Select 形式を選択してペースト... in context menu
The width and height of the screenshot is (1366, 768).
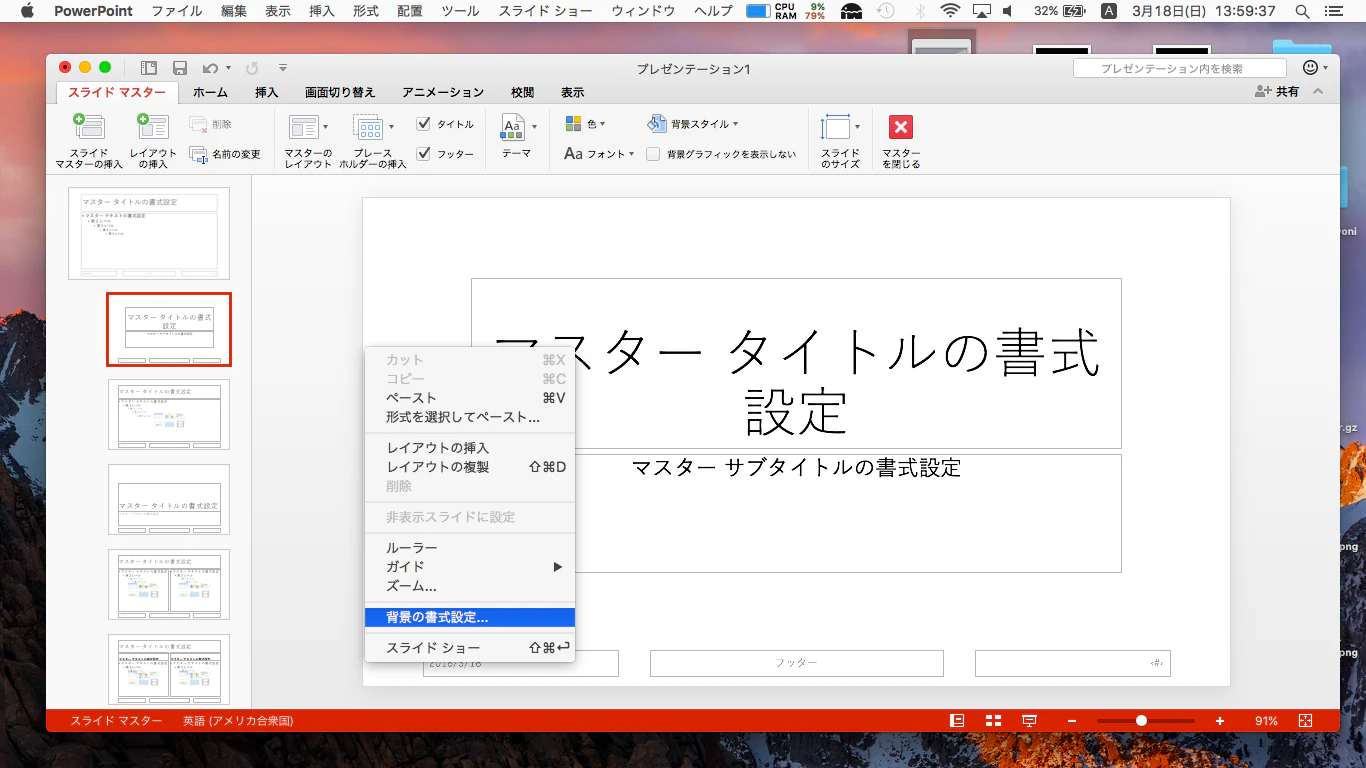470,417
